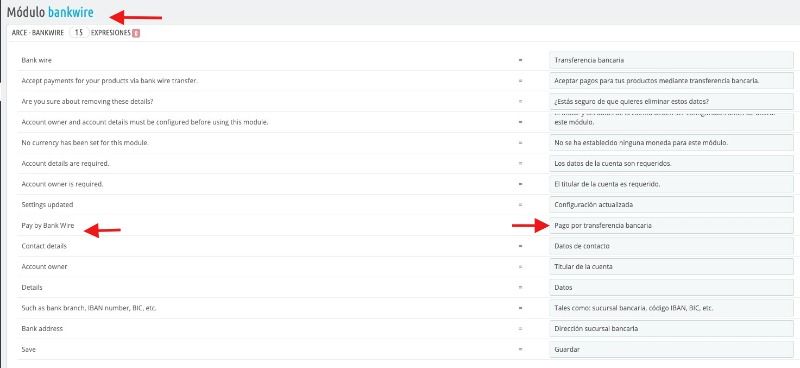Click the 'Datos de contacto' translation field
Screen dimensions: 800x368
point(671,246)
